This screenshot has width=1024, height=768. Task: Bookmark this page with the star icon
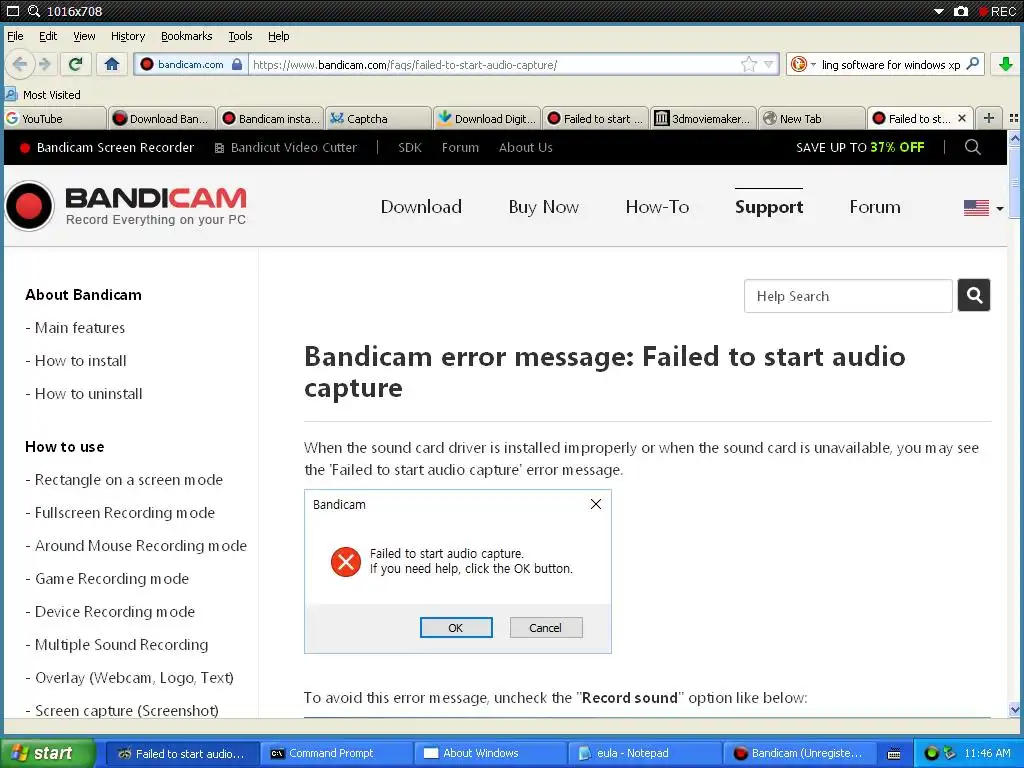(x=748, y=64)
